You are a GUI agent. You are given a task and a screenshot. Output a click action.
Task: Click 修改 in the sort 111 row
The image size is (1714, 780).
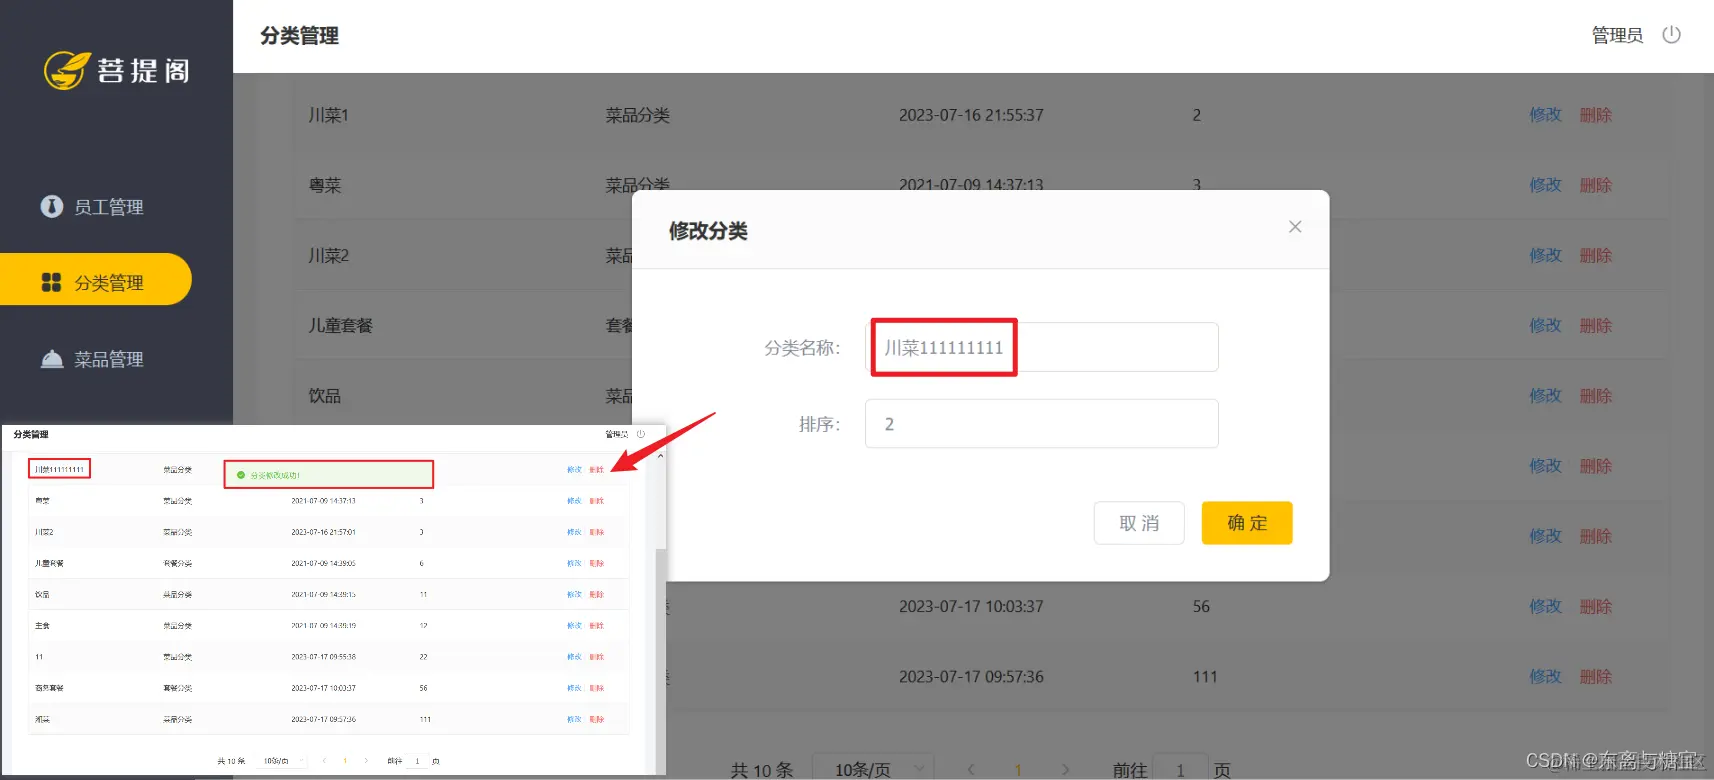(x=1545, y=676)
